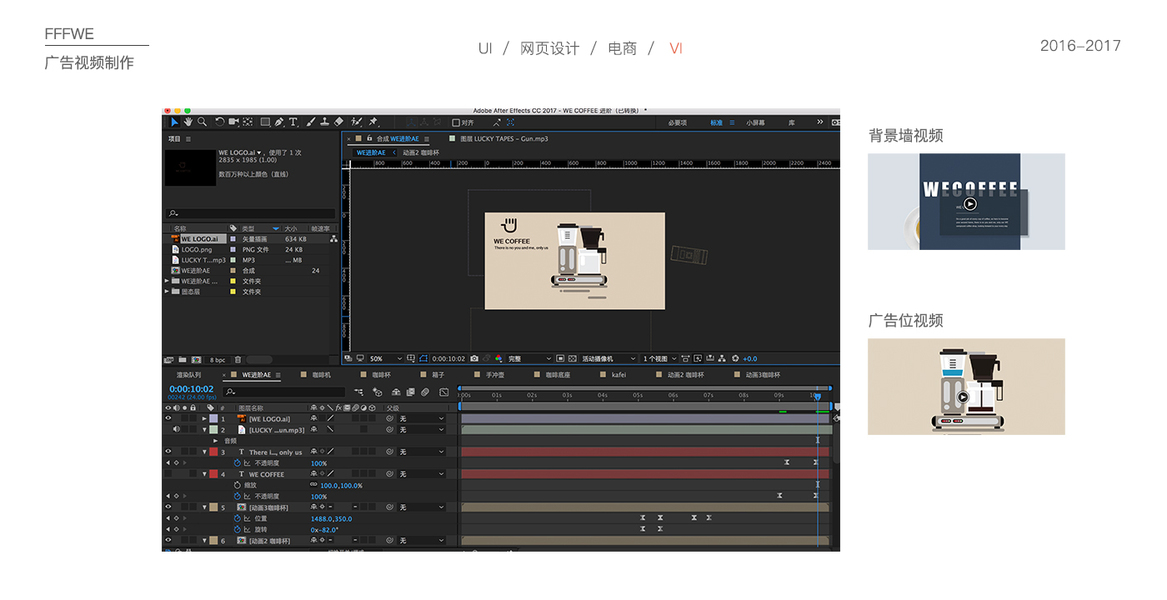Click the motion blur enable icon in timeline

pos(426,392)
